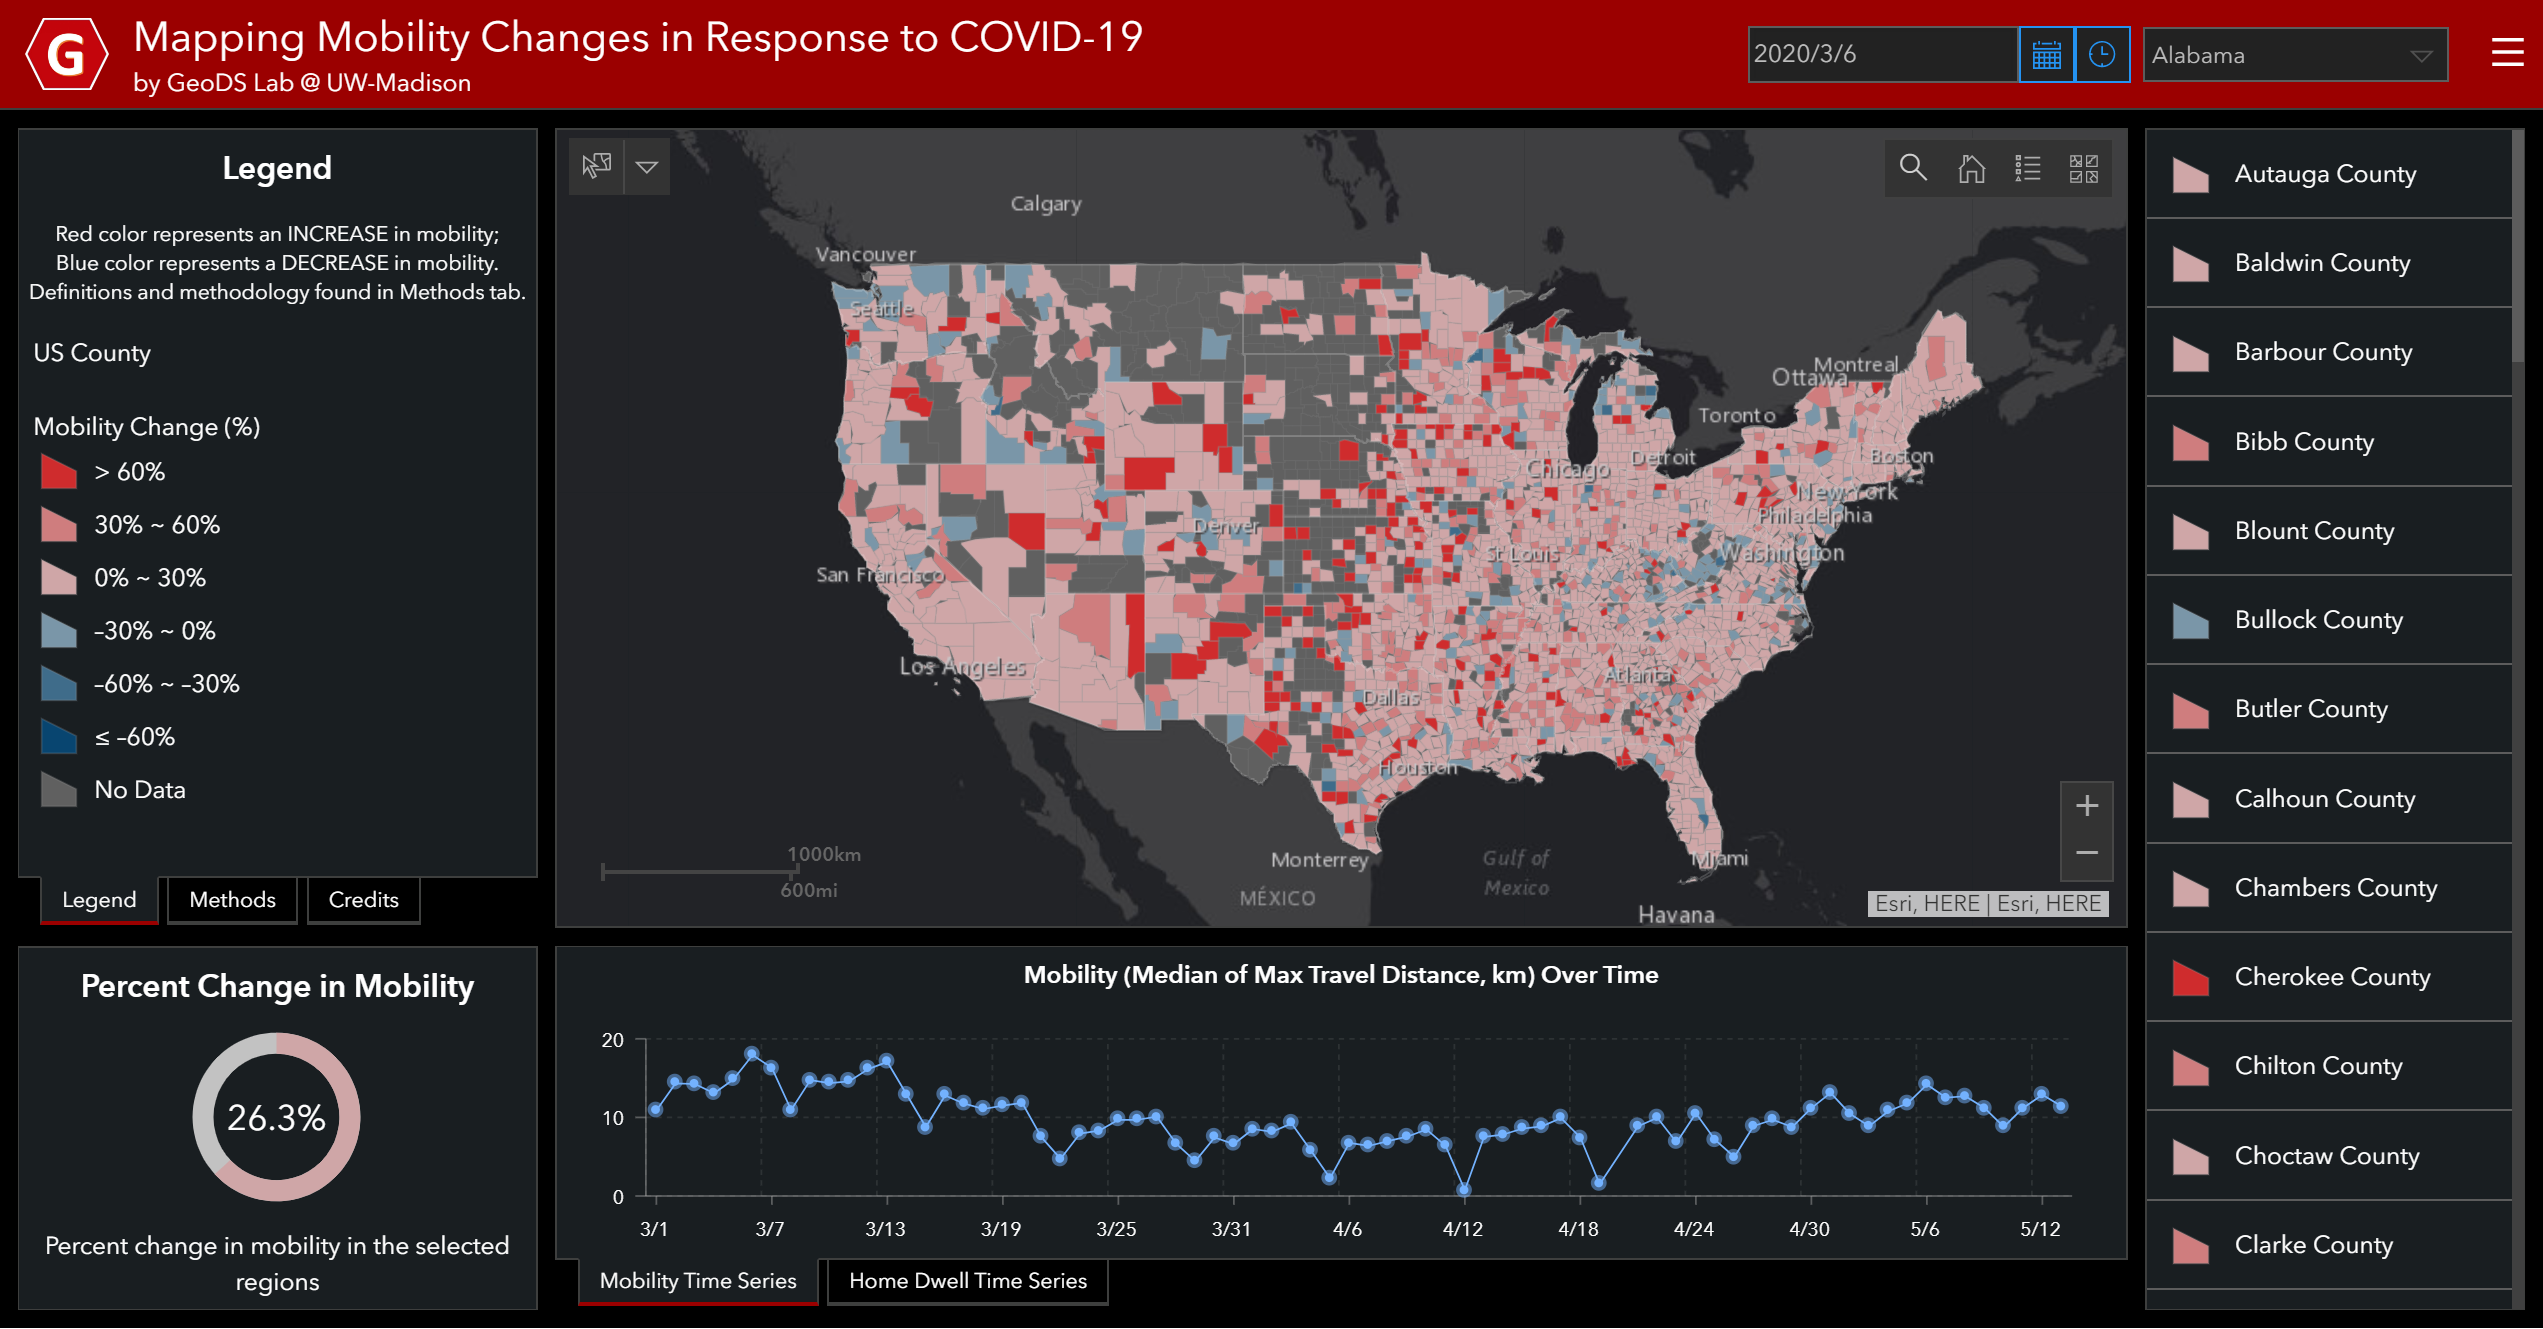Image resolution: width=2543 pixels, height=1329 pixels.
Task: Click the date field showing 2020/3/6
Action: (1882, 55)
